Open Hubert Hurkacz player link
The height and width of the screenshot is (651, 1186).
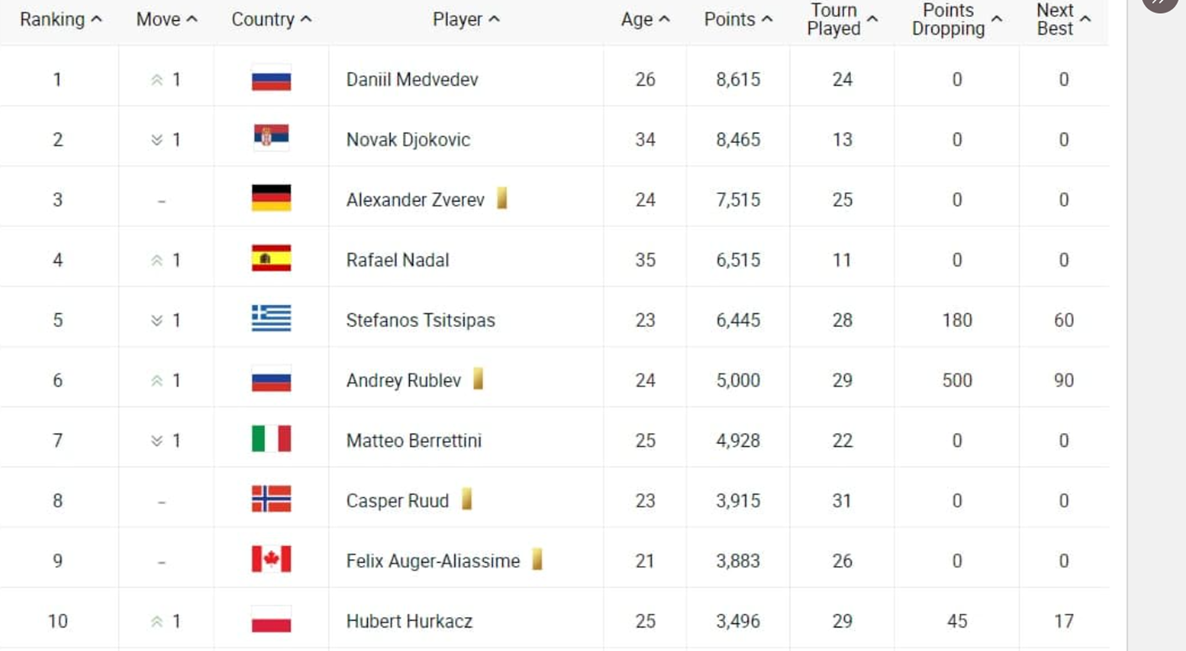click(409, 621)
